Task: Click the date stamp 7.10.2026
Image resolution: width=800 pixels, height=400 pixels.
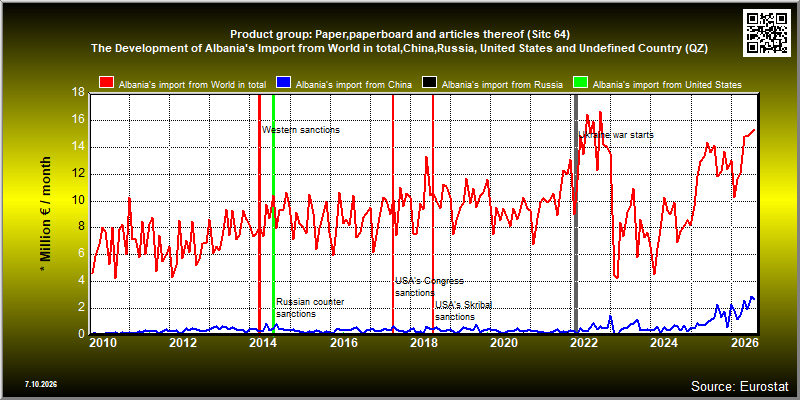Action: point(40,384)
